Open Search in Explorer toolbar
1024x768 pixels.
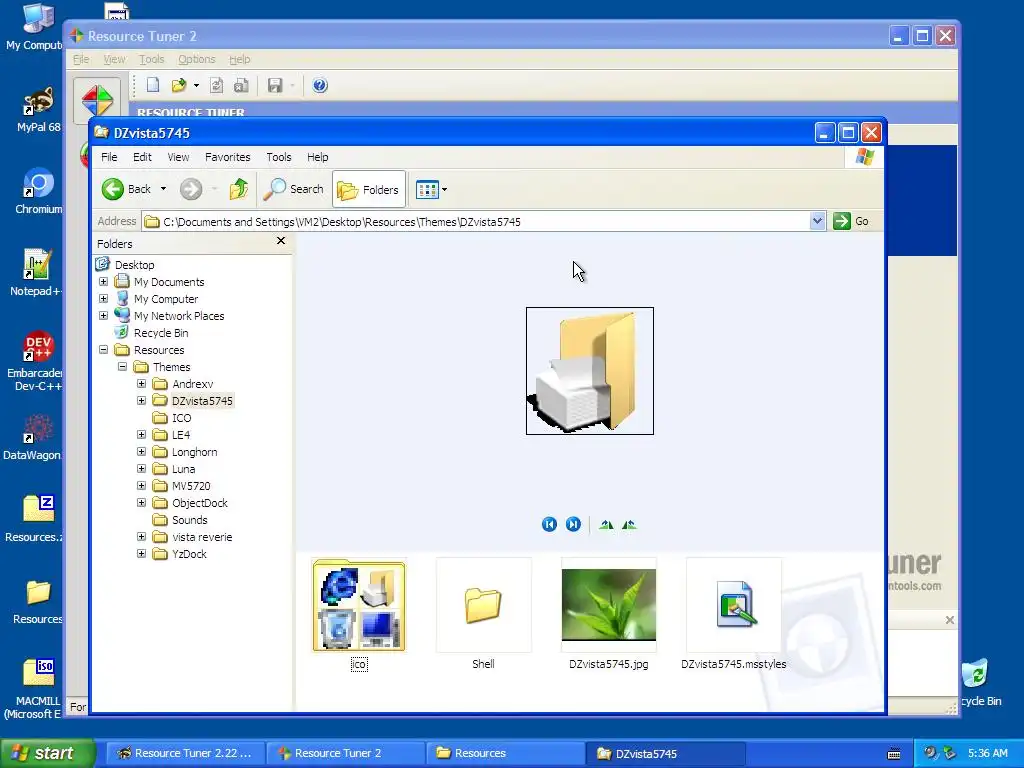[x=294, y=189]
